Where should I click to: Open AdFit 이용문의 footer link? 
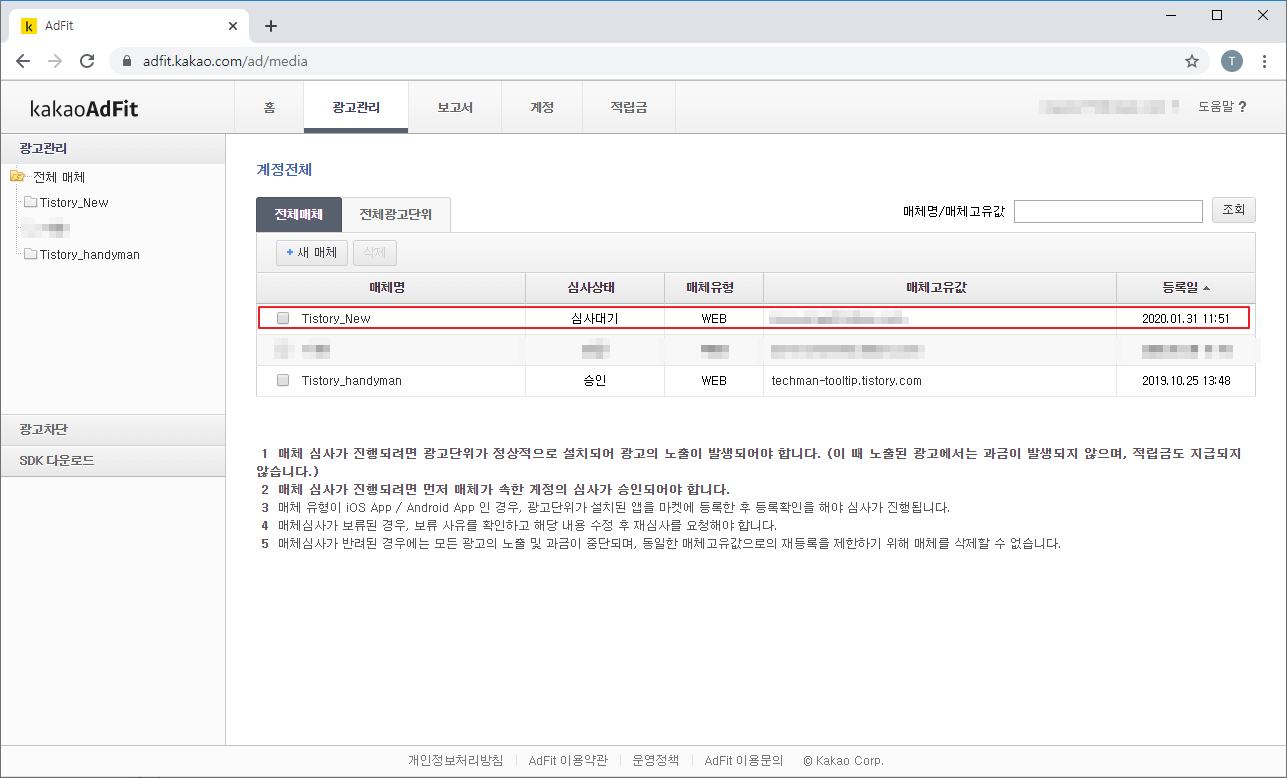tap(744, 760)
